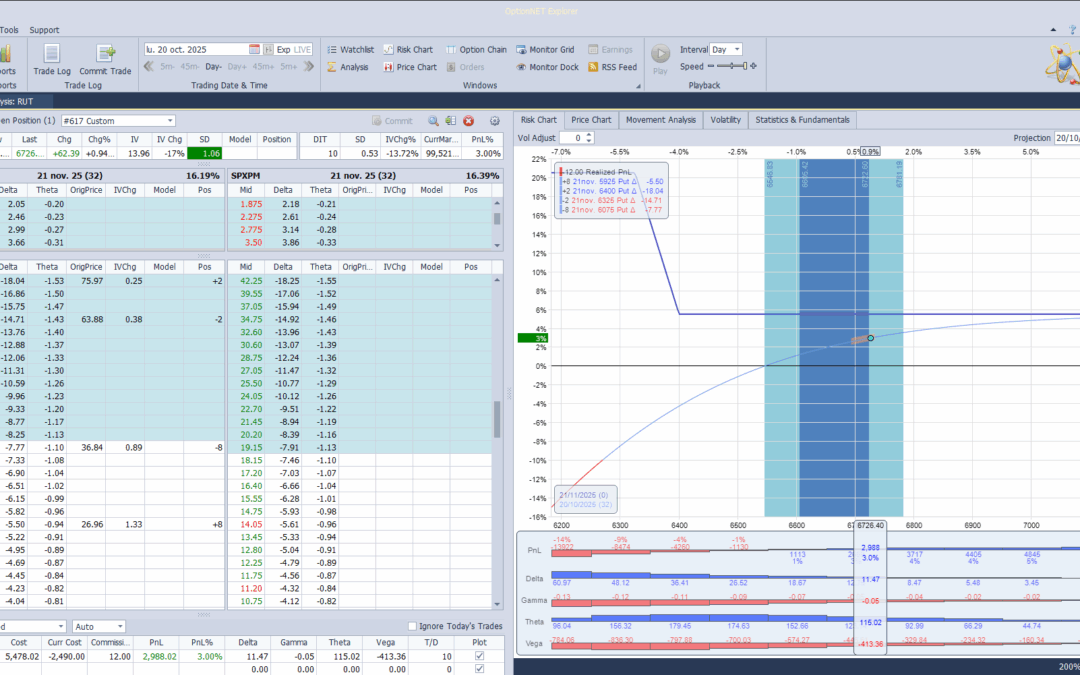Click the Day+ step forward button
This screenshot has height=675, width=1080.
pos(236,67)
